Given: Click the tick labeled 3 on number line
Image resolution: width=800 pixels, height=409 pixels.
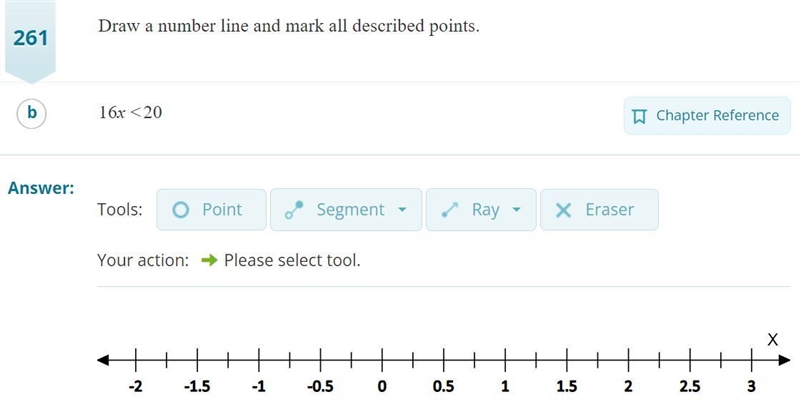Looking at the screenshot, I should pyautogui.click(x=751, y=360).
